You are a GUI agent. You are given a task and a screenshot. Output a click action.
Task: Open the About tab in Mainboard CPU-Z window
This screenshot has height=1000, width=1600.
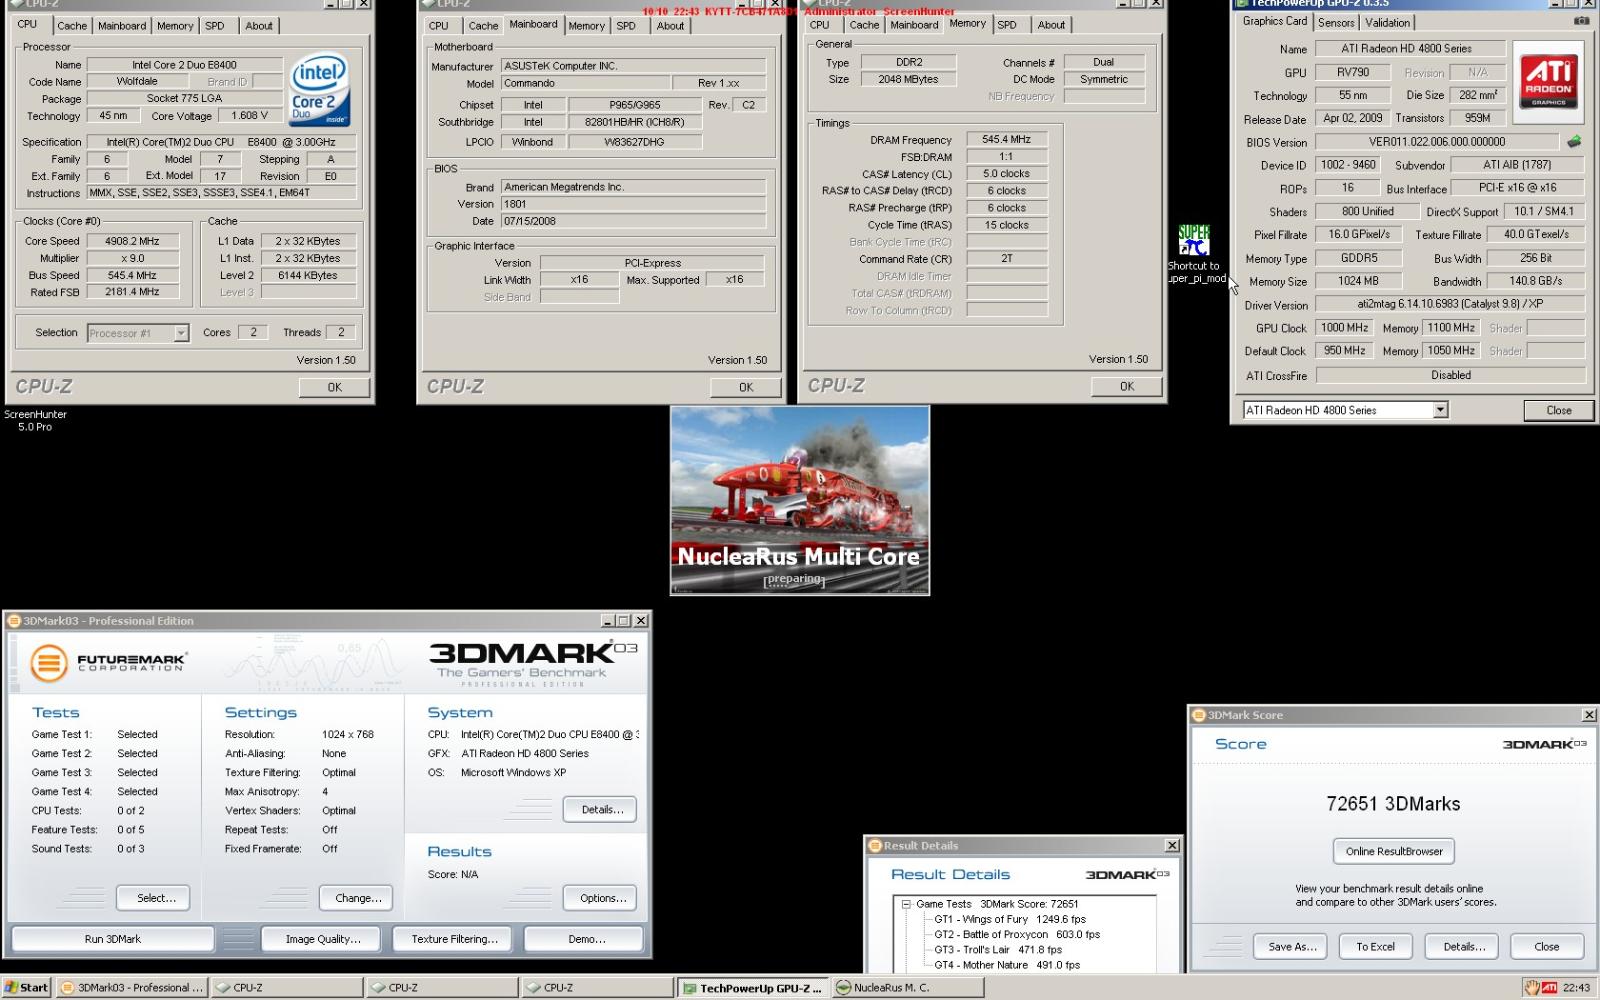click(x=670, y=26)
